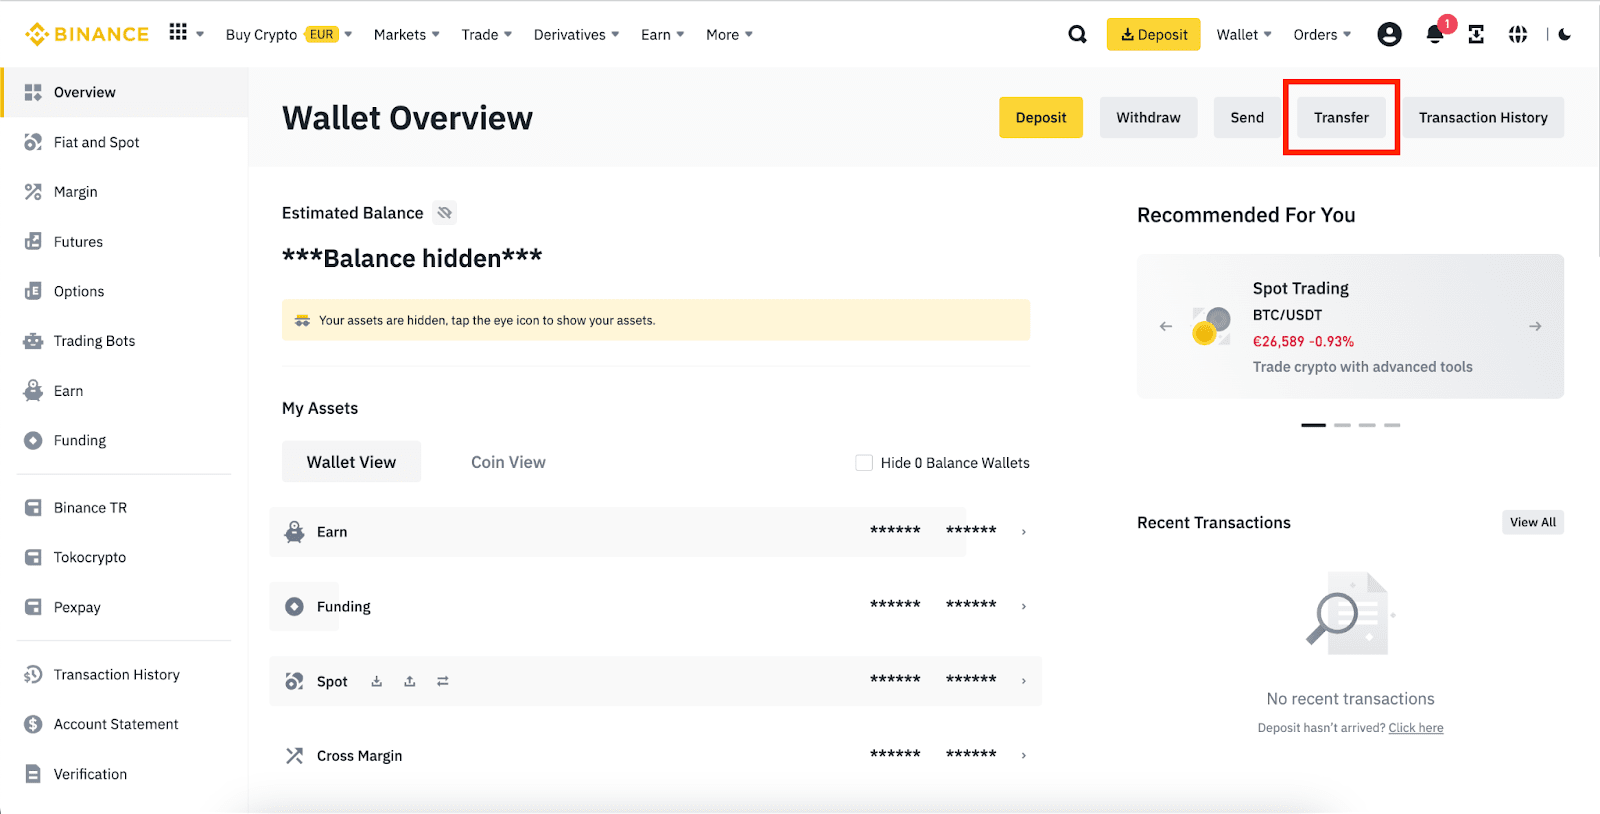Click the Earn row robot icon
The height and width of the screenshot is (814, 1600).
point(294,532)
